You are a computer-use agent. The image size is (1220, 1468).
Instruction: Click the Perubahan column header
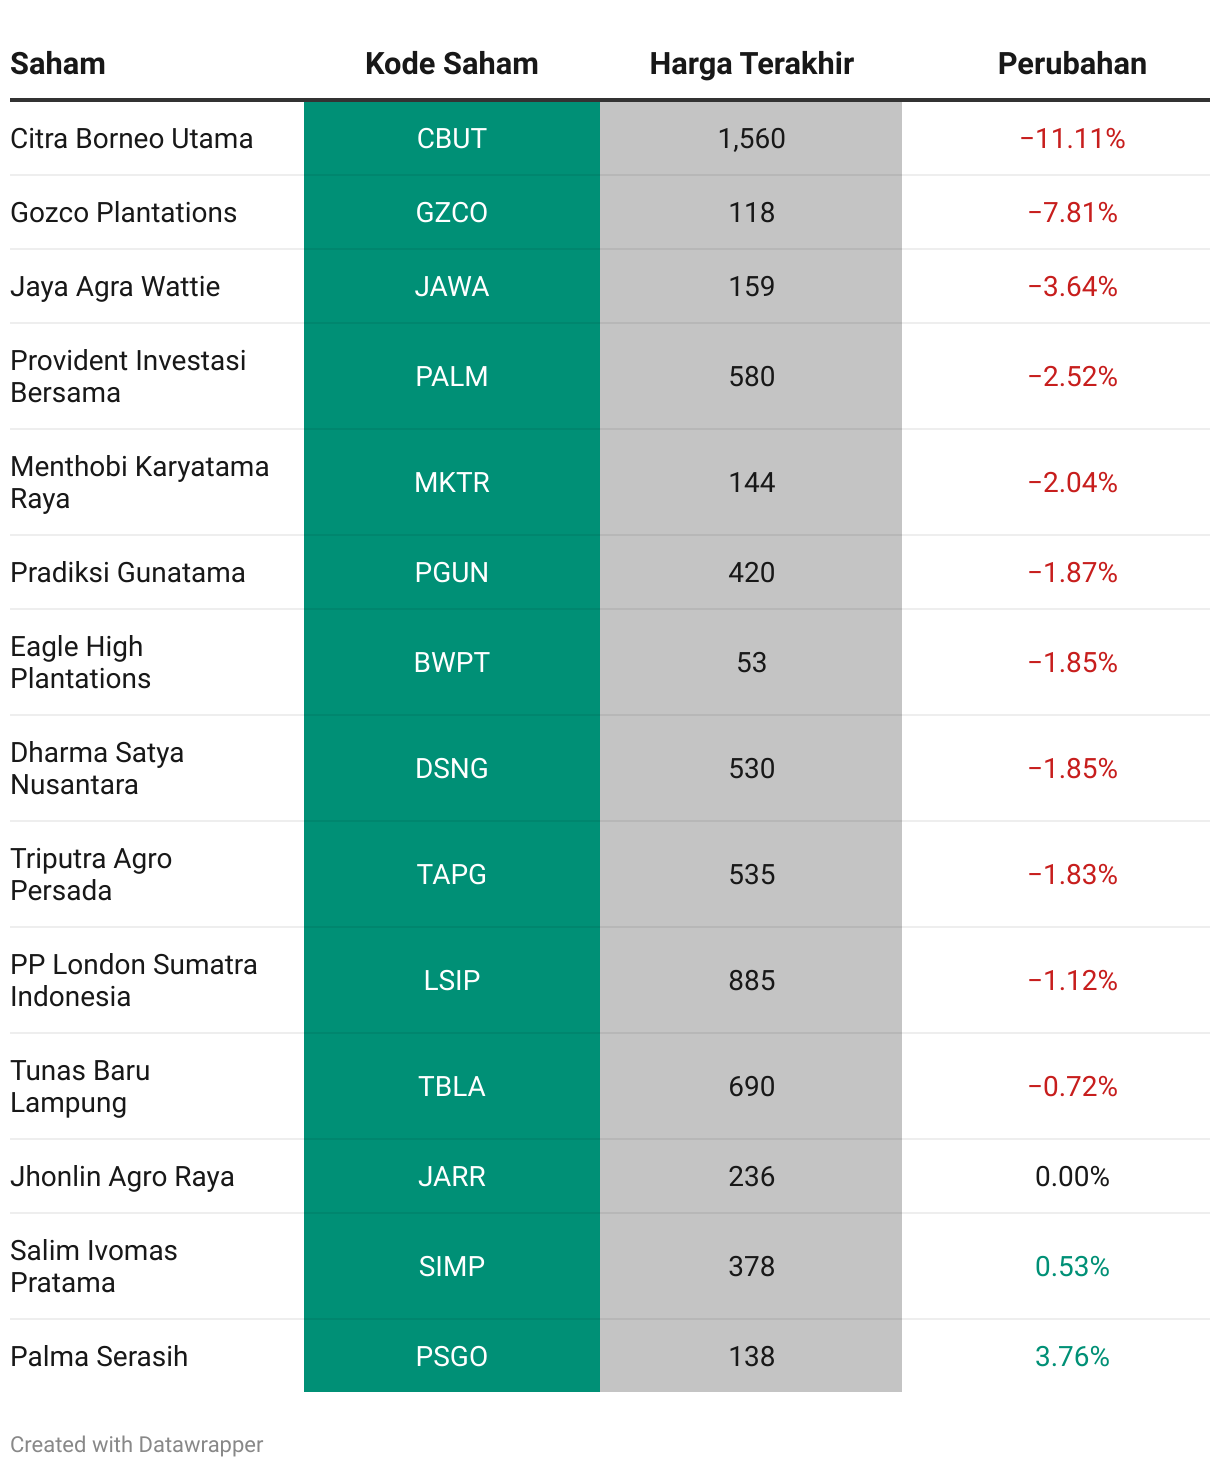1072,64
